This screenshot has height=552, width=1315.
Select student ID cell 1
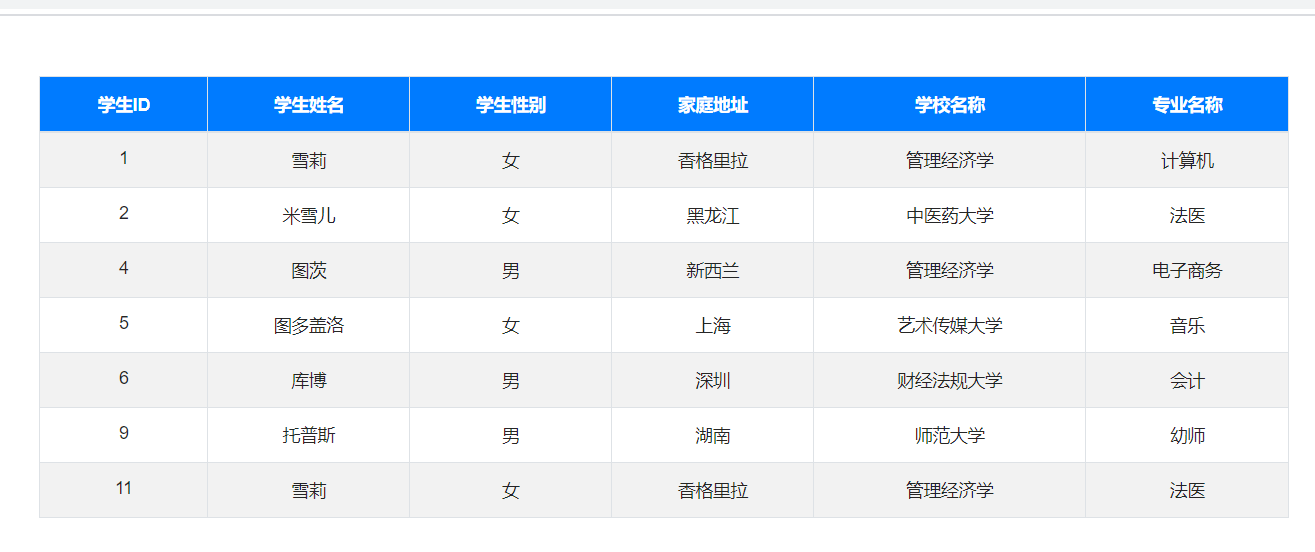[x=124, y=160]
